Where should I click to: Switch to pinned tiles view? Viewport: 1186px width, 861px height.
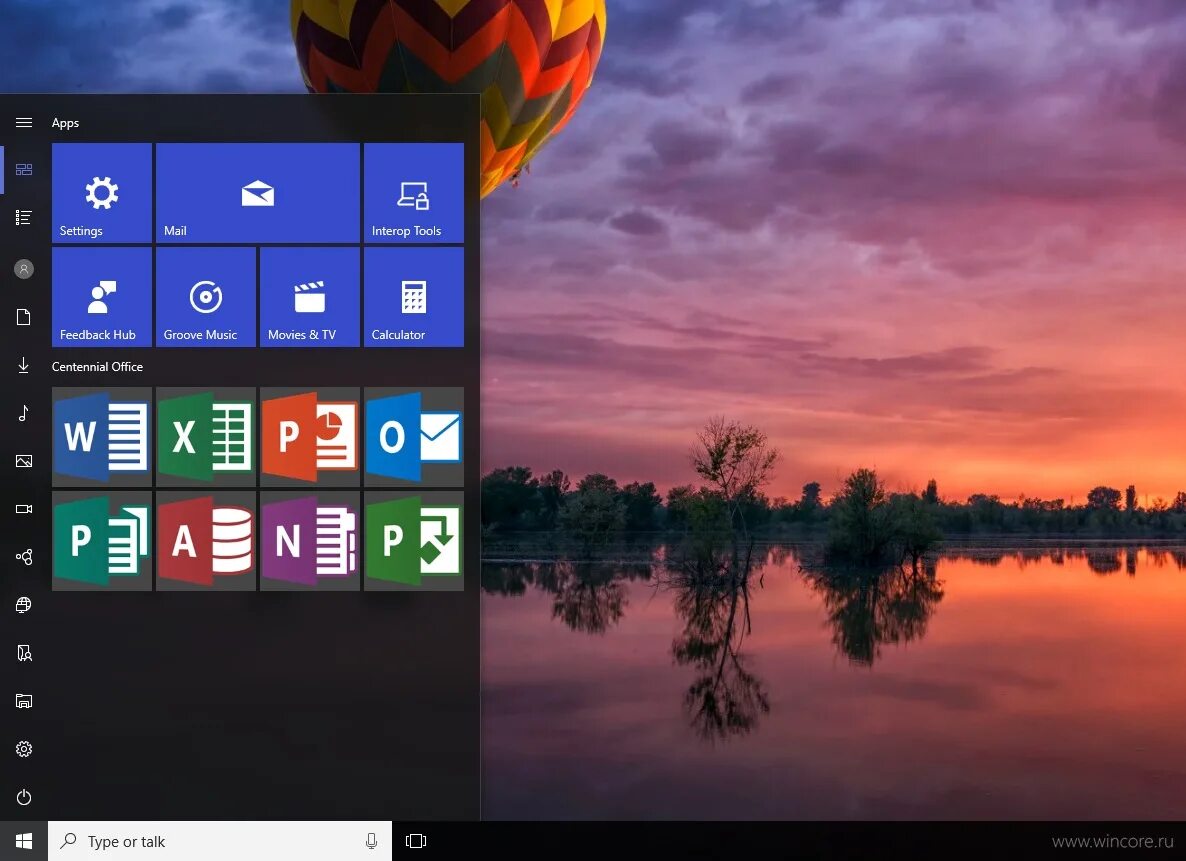[23, 169]
